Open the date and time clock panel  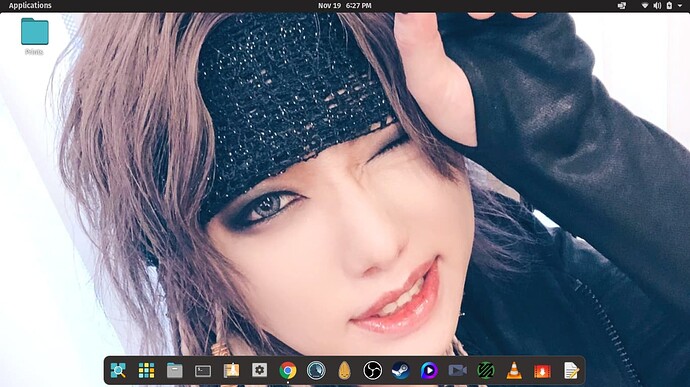tap(345, 6)
